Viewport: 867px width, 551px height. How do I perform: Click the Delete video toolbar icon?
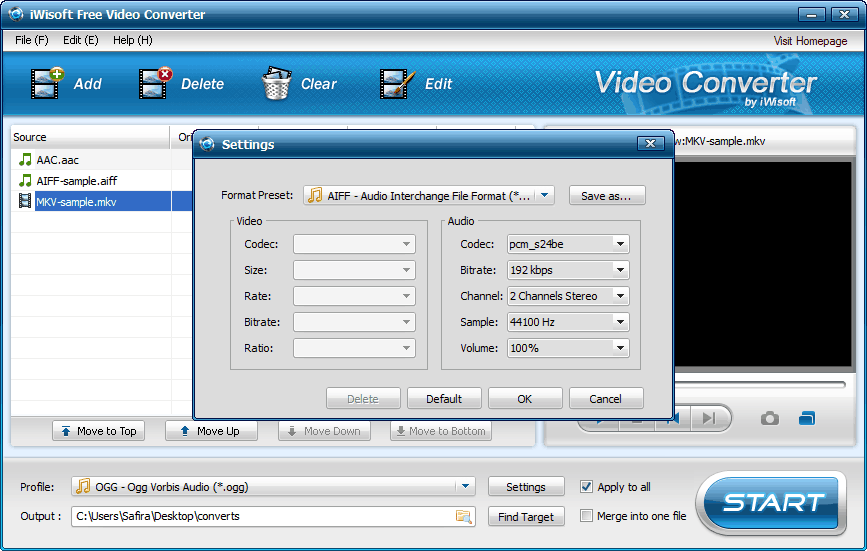pos(155,83)
